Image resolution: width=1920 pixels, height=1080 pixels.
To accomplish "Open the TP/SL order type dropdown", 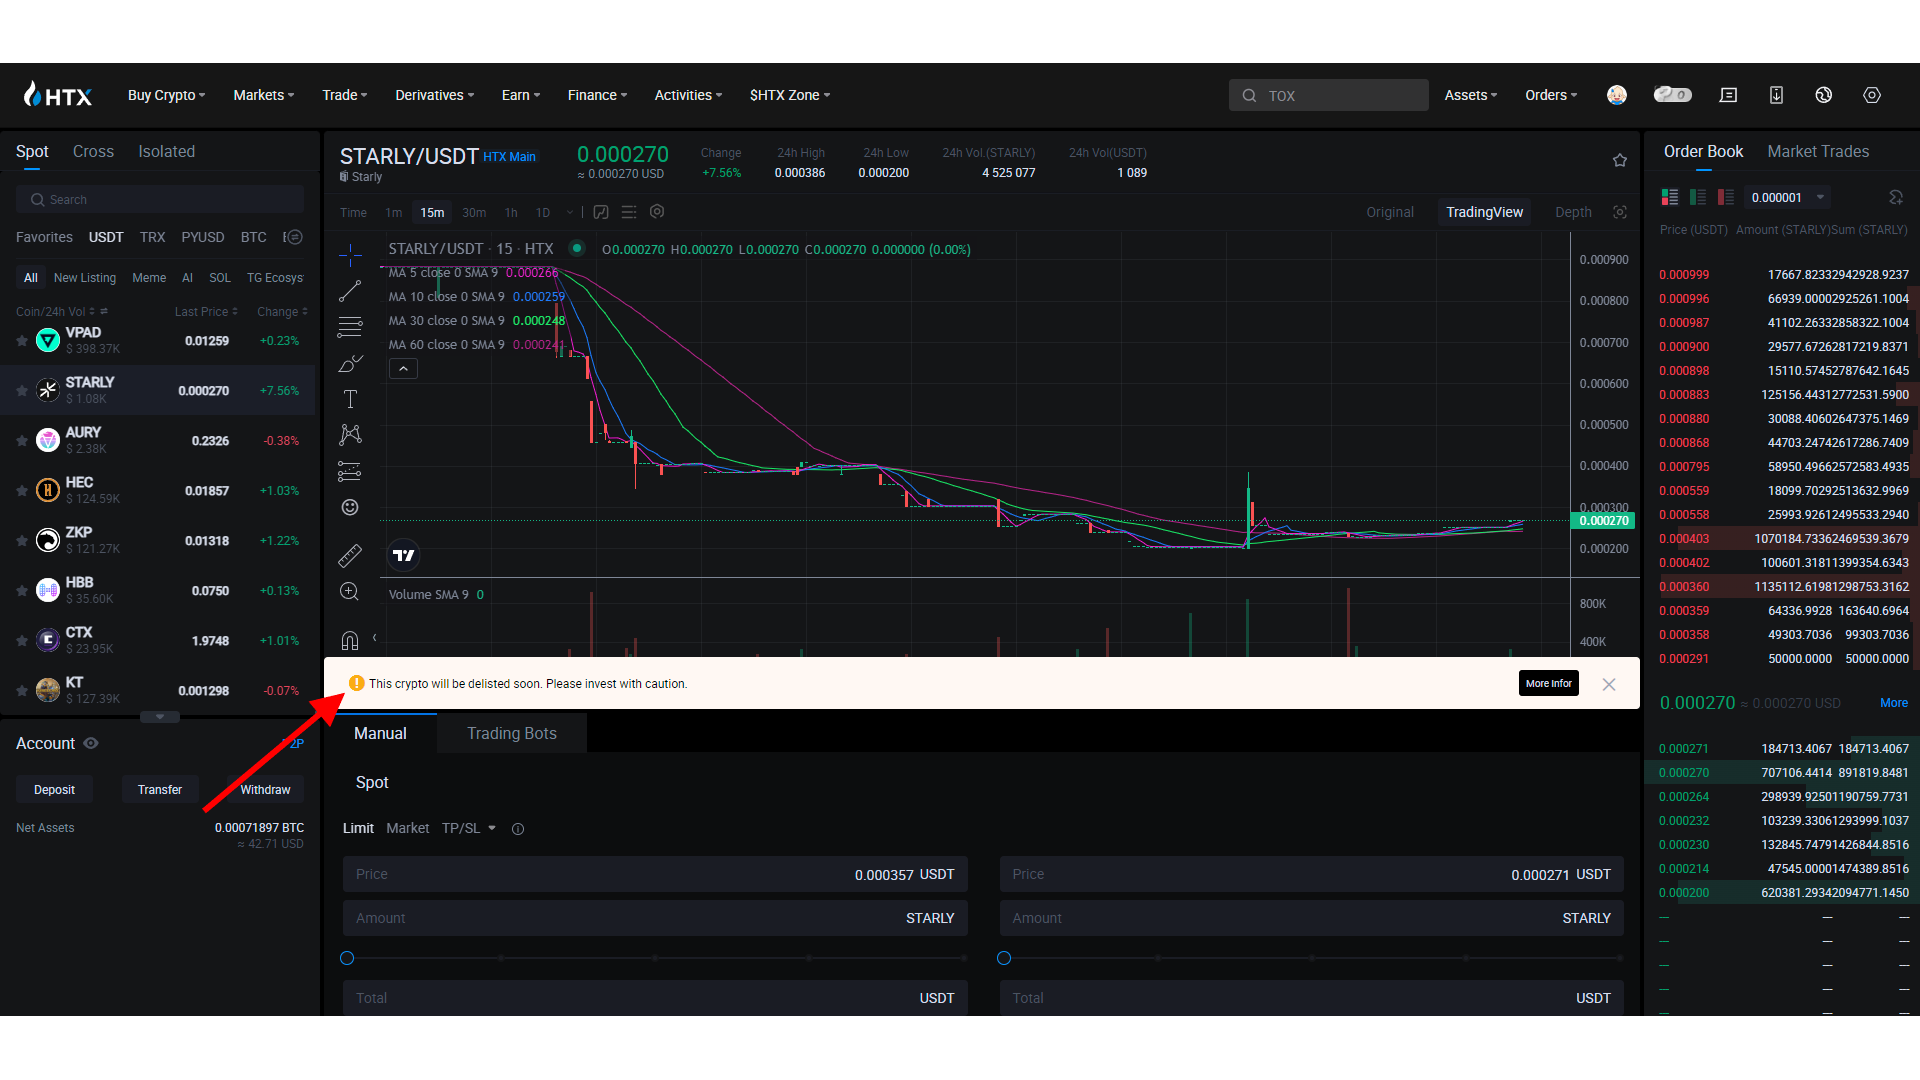I will (469, 828).
